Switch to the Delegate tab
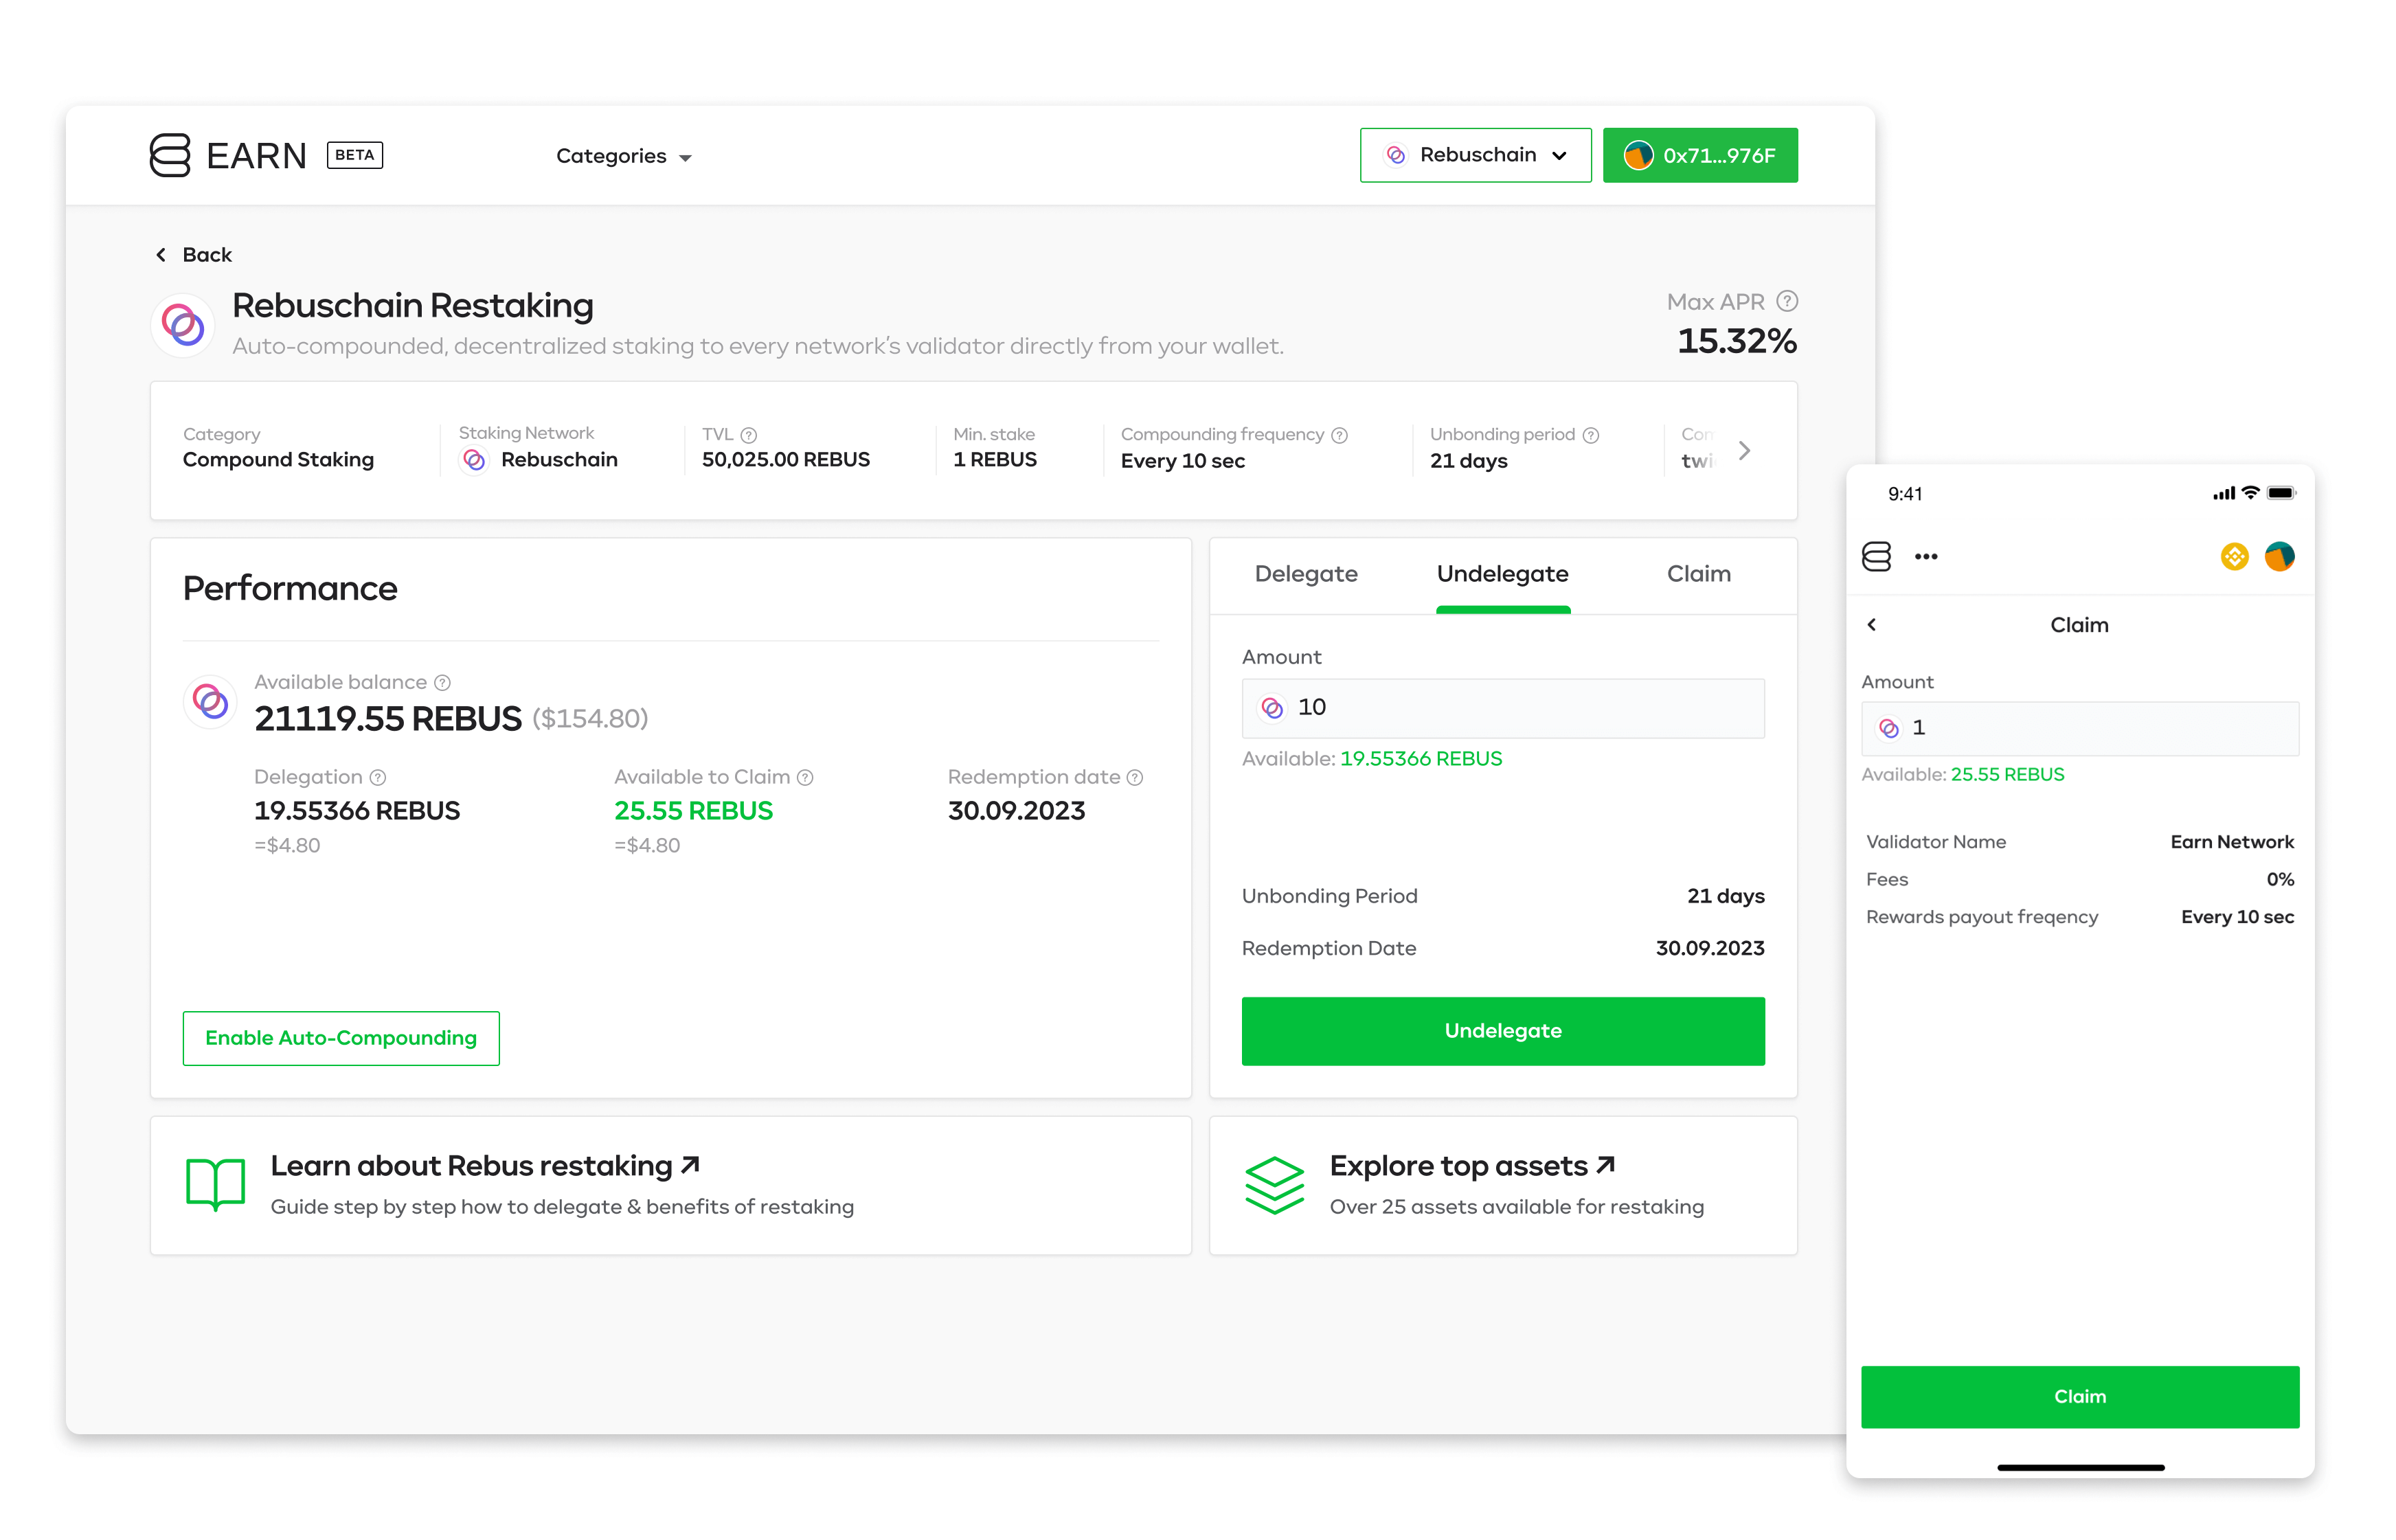Viewport: 2396px width, 1540px height. click(x=1305, y=574)
